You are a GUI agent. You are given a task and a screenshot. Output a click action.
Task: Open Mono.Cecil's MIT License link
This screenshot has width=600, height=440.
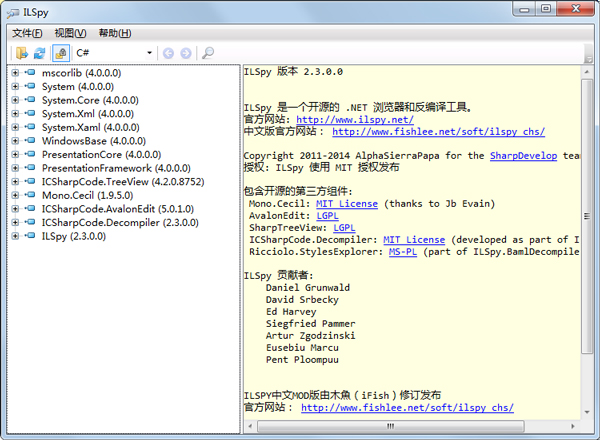click(347, 204)
